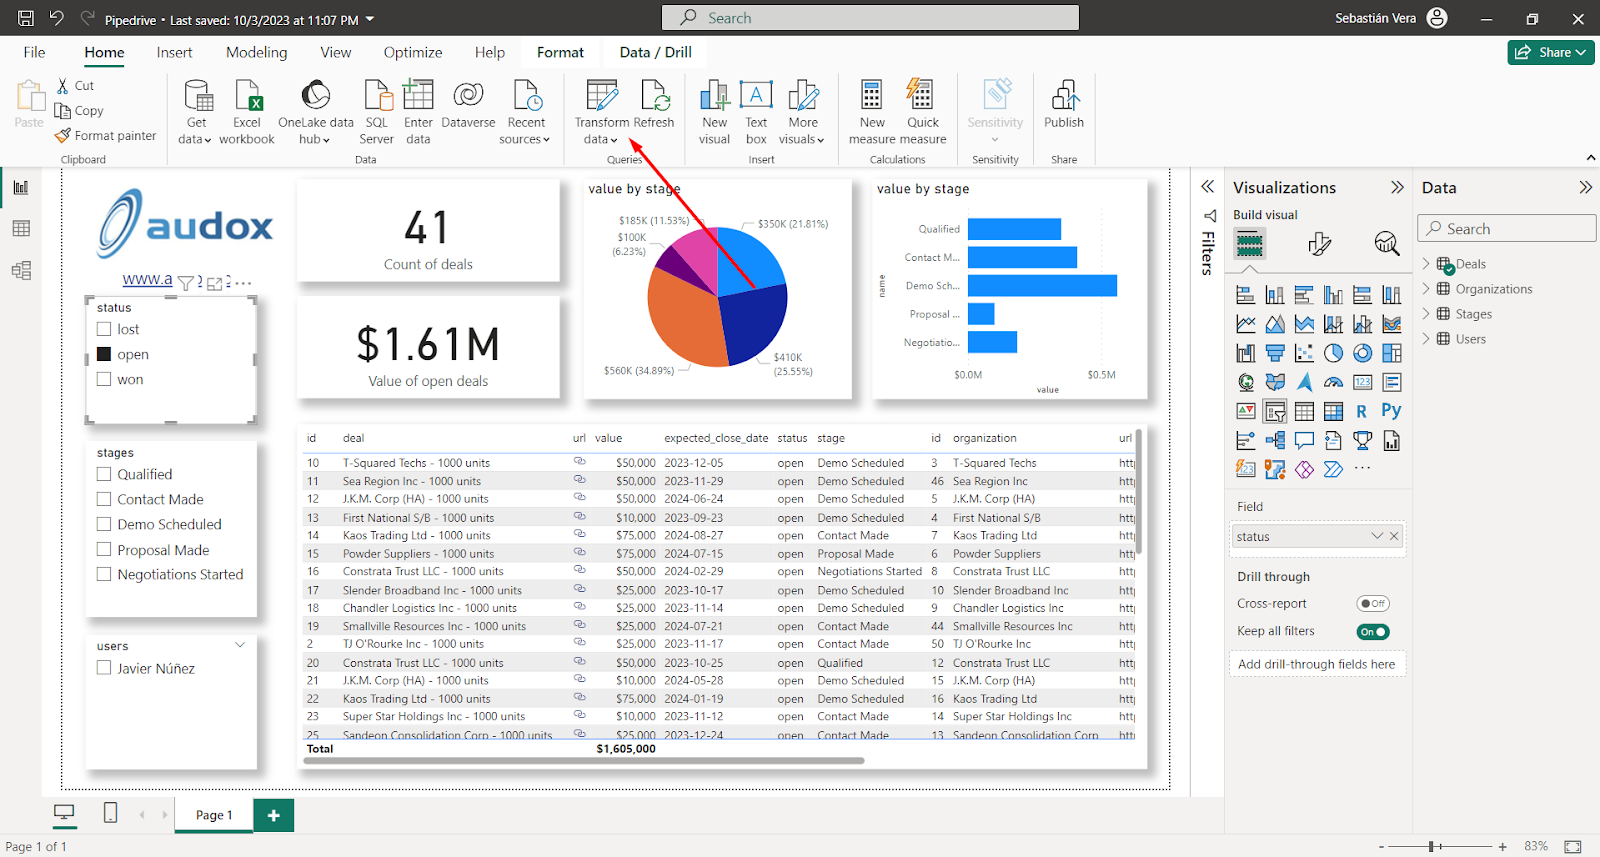
Task: Open the Format ribbon tab
Action: [x=560, y=52]
